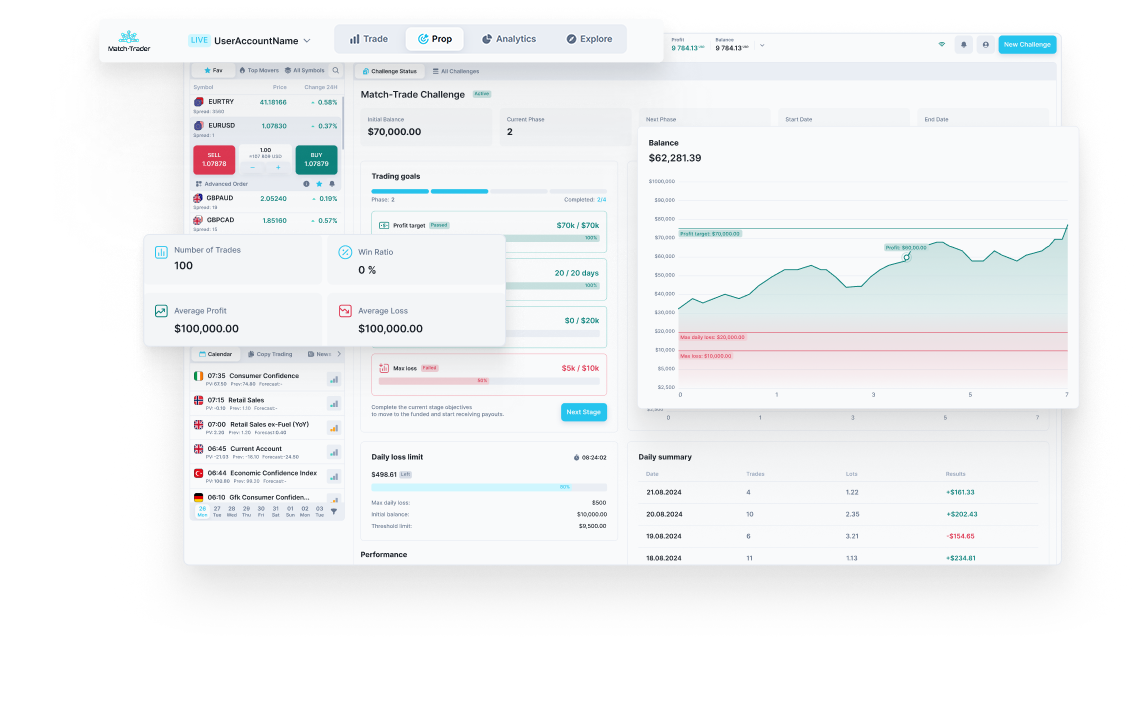Click the symbol search magnifier icon
The width and height of the screenshot is (1142, 703).
click(335, 71)
